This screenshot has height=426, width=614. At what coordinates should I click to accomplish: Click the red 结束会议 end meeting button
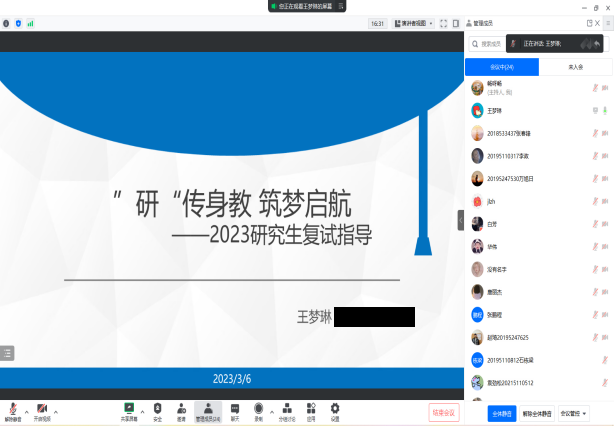[443, 411]
